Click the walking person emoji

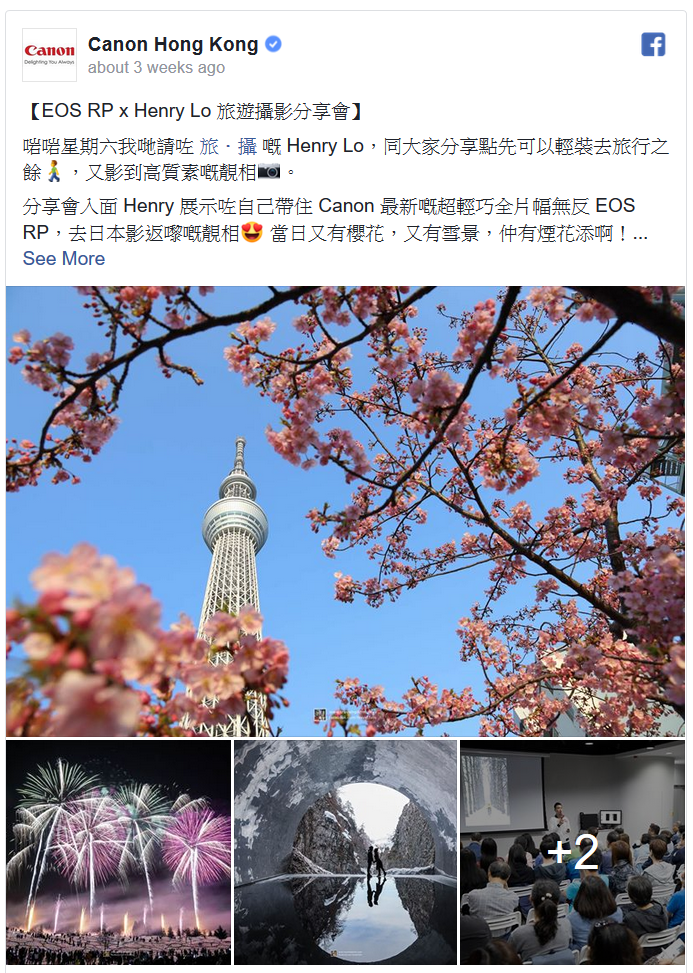pos(55,172)
